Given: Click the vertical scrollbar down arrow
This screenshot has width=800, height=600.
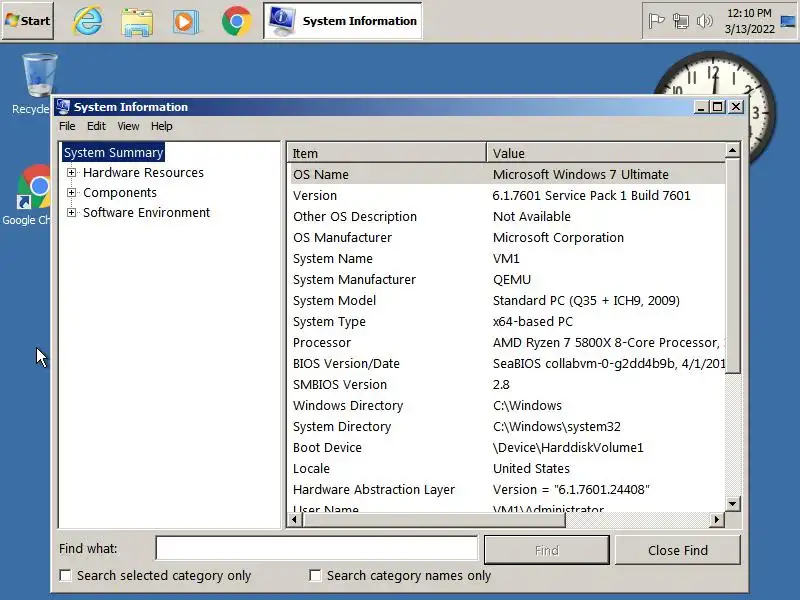Looking at the screenshot, I should (732, 504).
